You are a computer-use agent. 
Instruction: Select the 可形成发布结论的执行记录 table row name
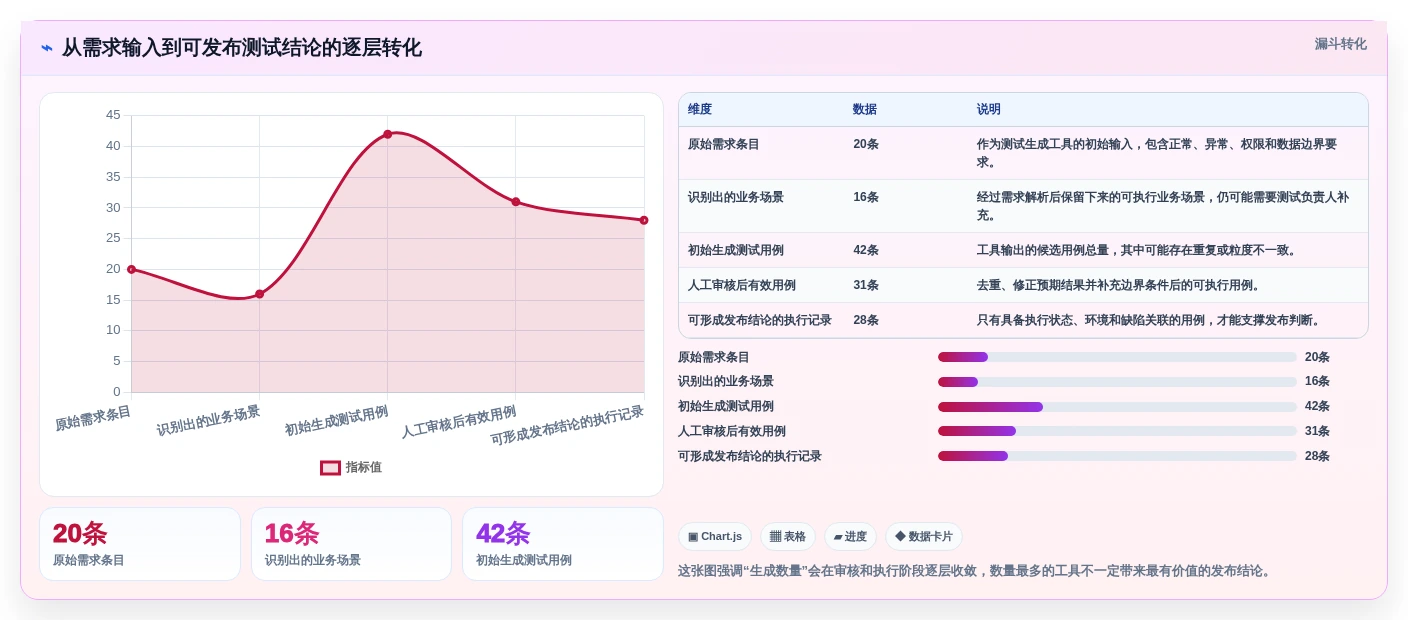(x=760, y=320)
